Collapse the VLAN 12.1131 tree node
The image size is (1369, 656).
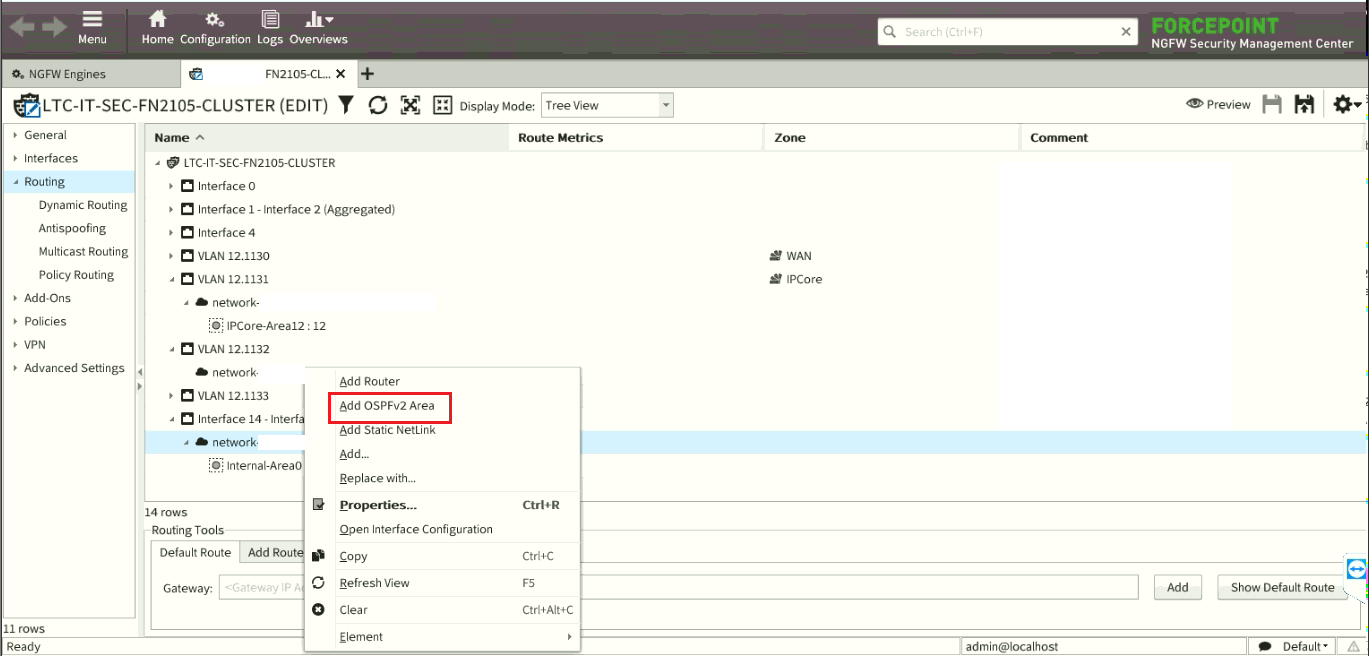point(171,280)
